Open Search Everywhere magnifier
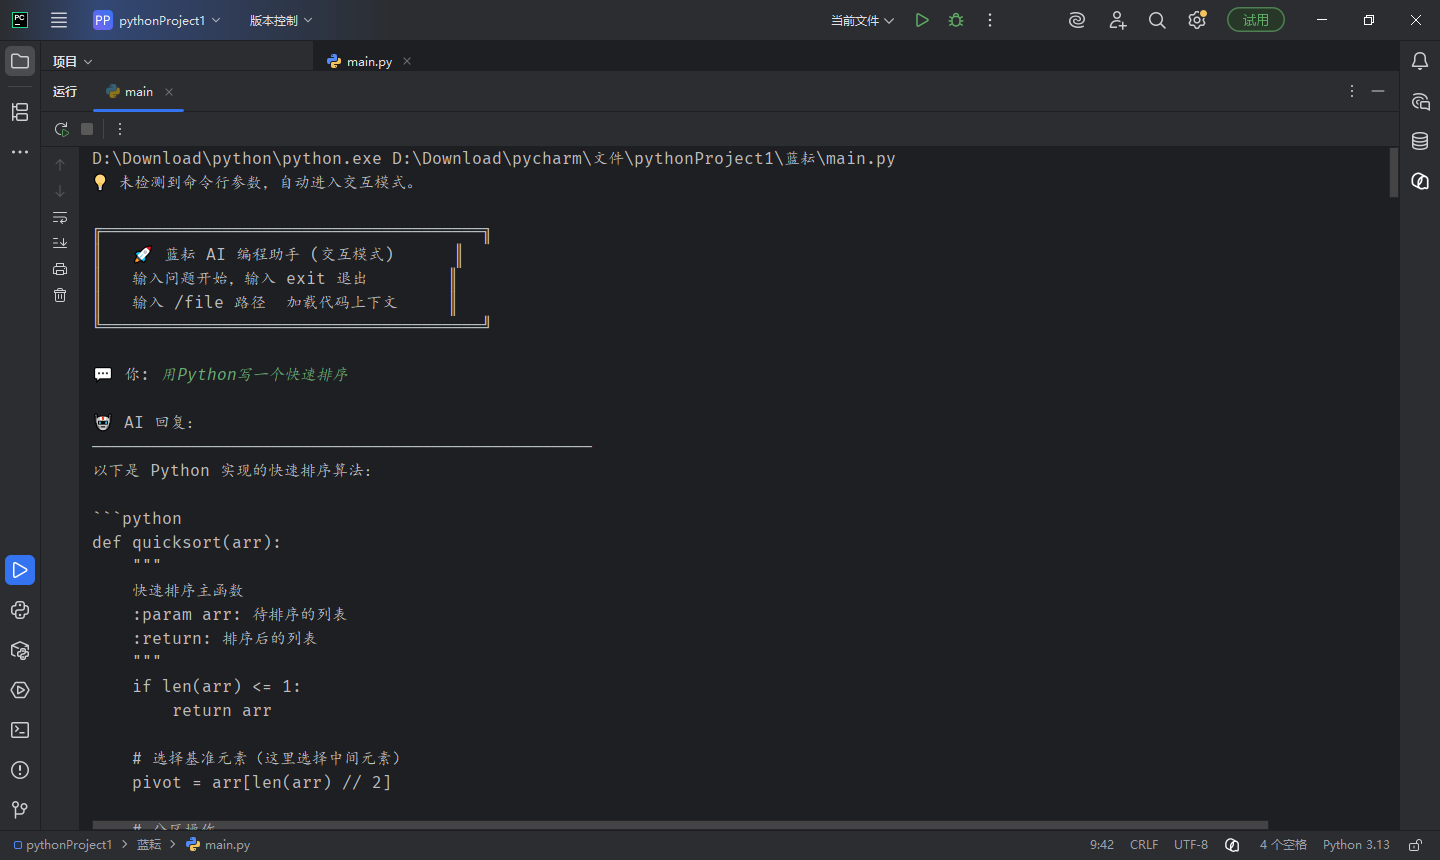The width and height of the screenshot is (1440, 860). pos(1157,20)
